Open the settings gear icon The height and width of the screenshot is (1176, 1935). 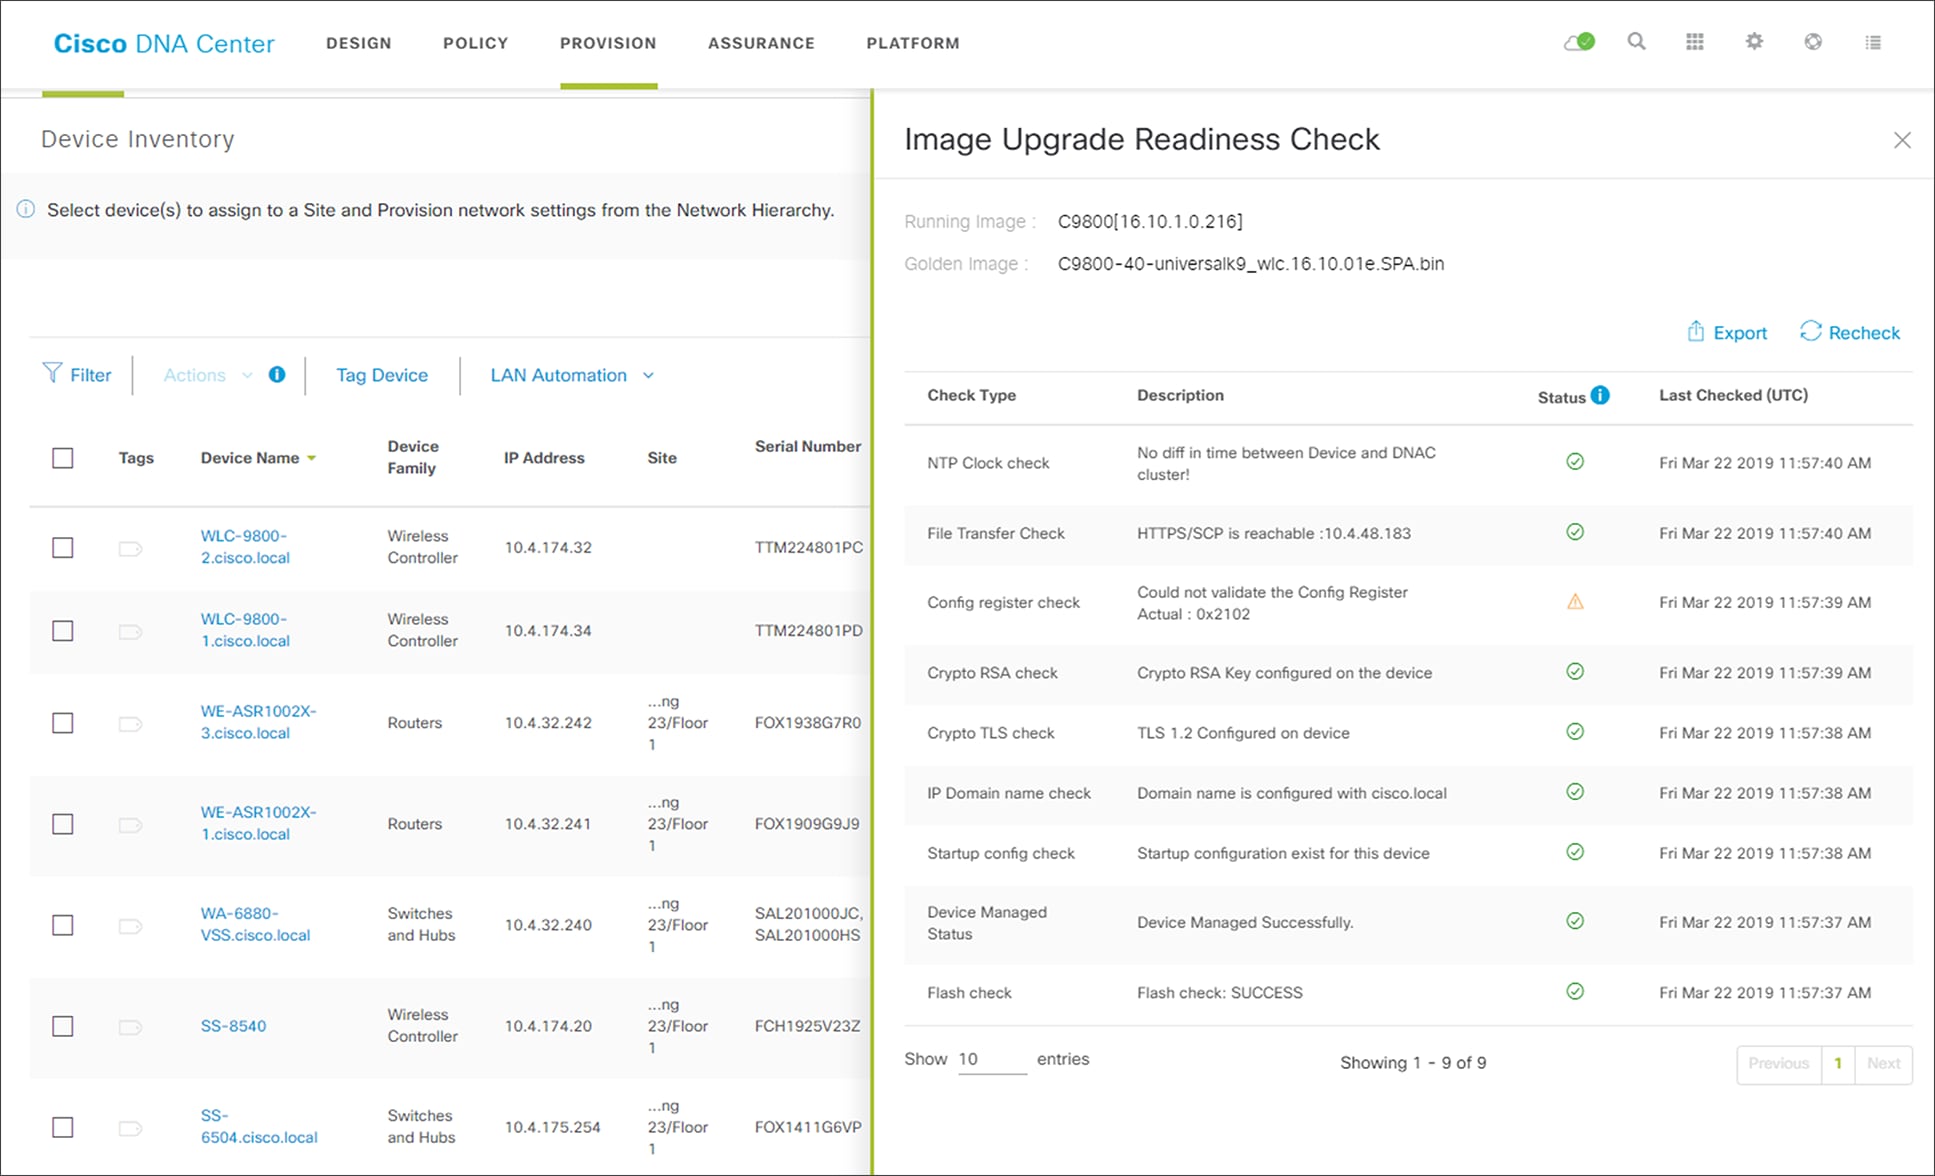point(1754,42)
